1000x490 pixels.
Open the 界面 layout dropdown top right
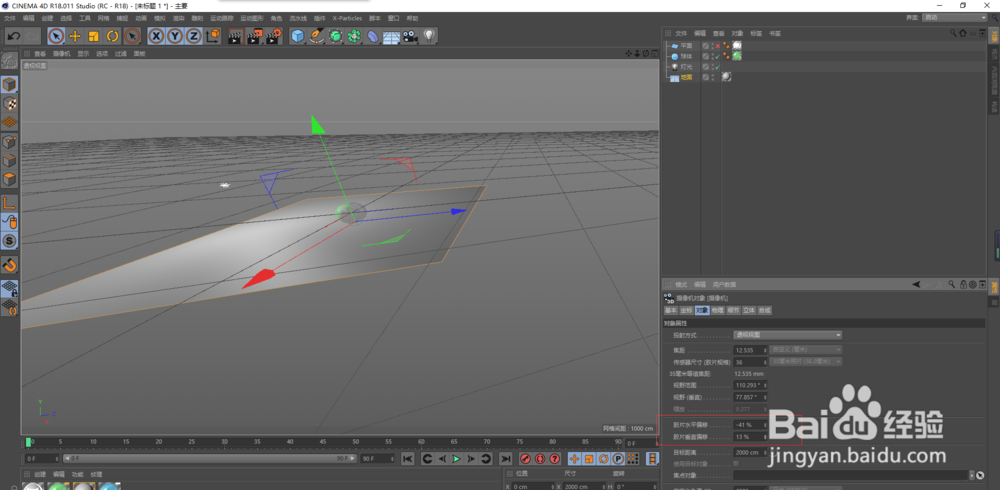coord(957,18)
